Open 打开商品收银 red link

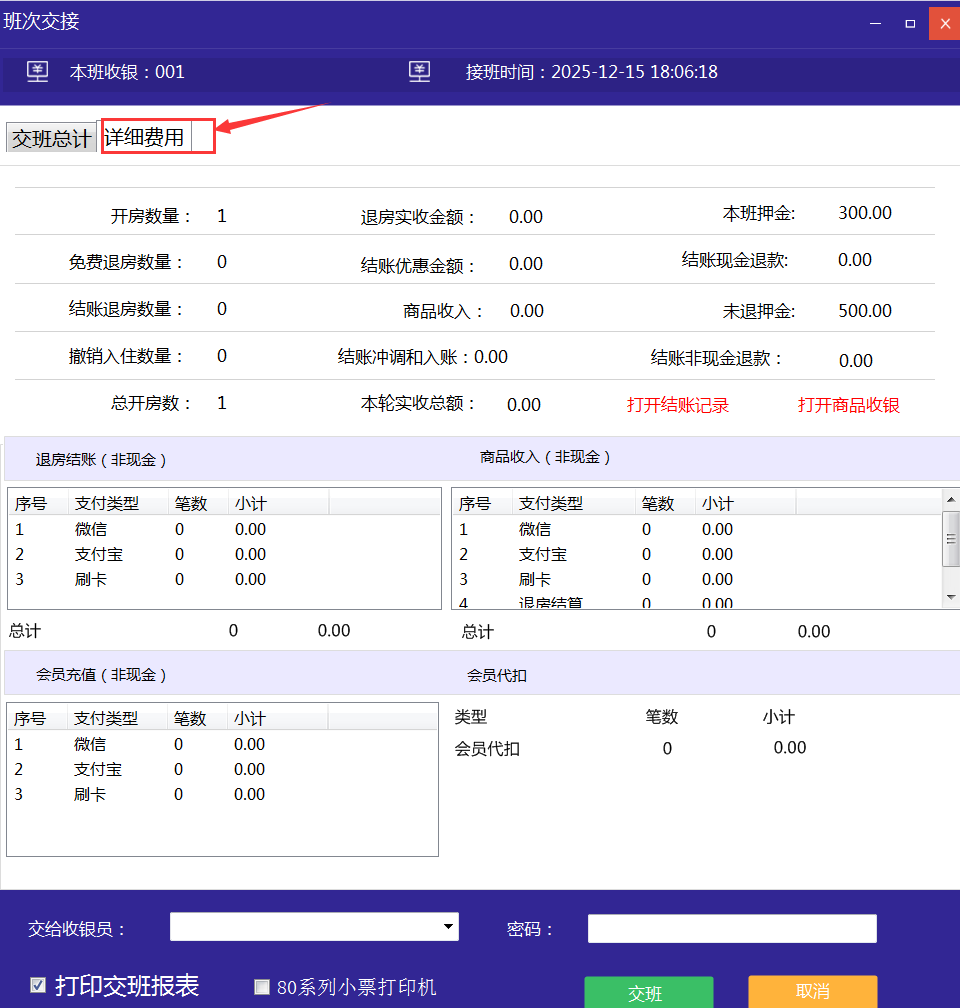click(x=848, y=405)
